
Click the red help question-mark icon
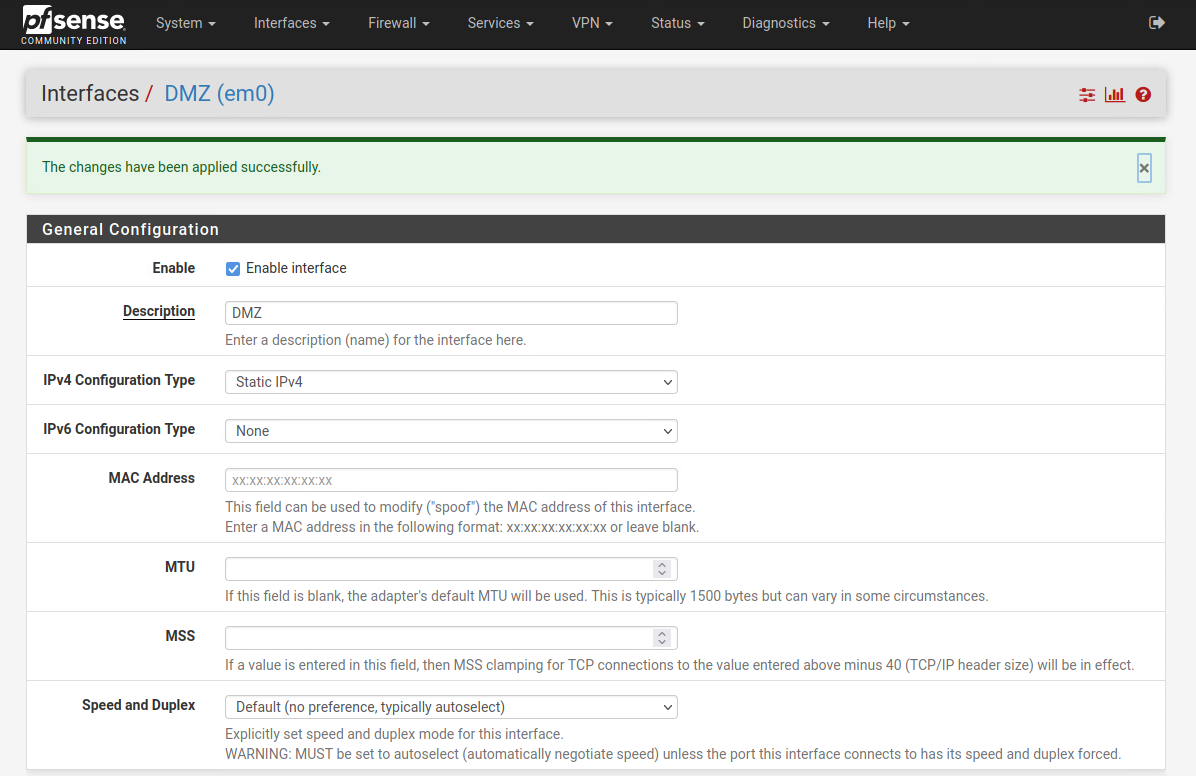pos(1143,95)
